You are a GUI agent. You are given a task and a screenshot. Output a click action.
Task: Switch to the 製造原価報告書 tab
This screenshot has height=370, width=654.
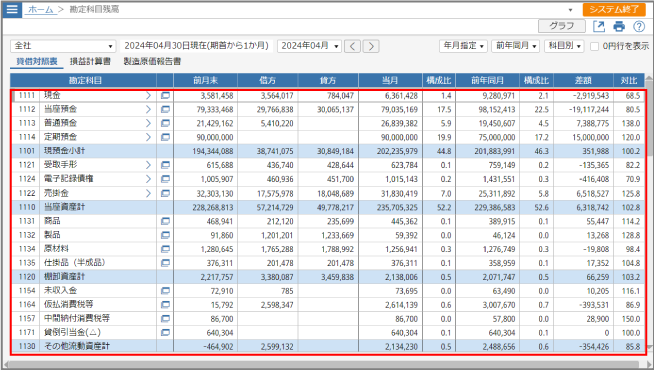click(x=152, y=62)
